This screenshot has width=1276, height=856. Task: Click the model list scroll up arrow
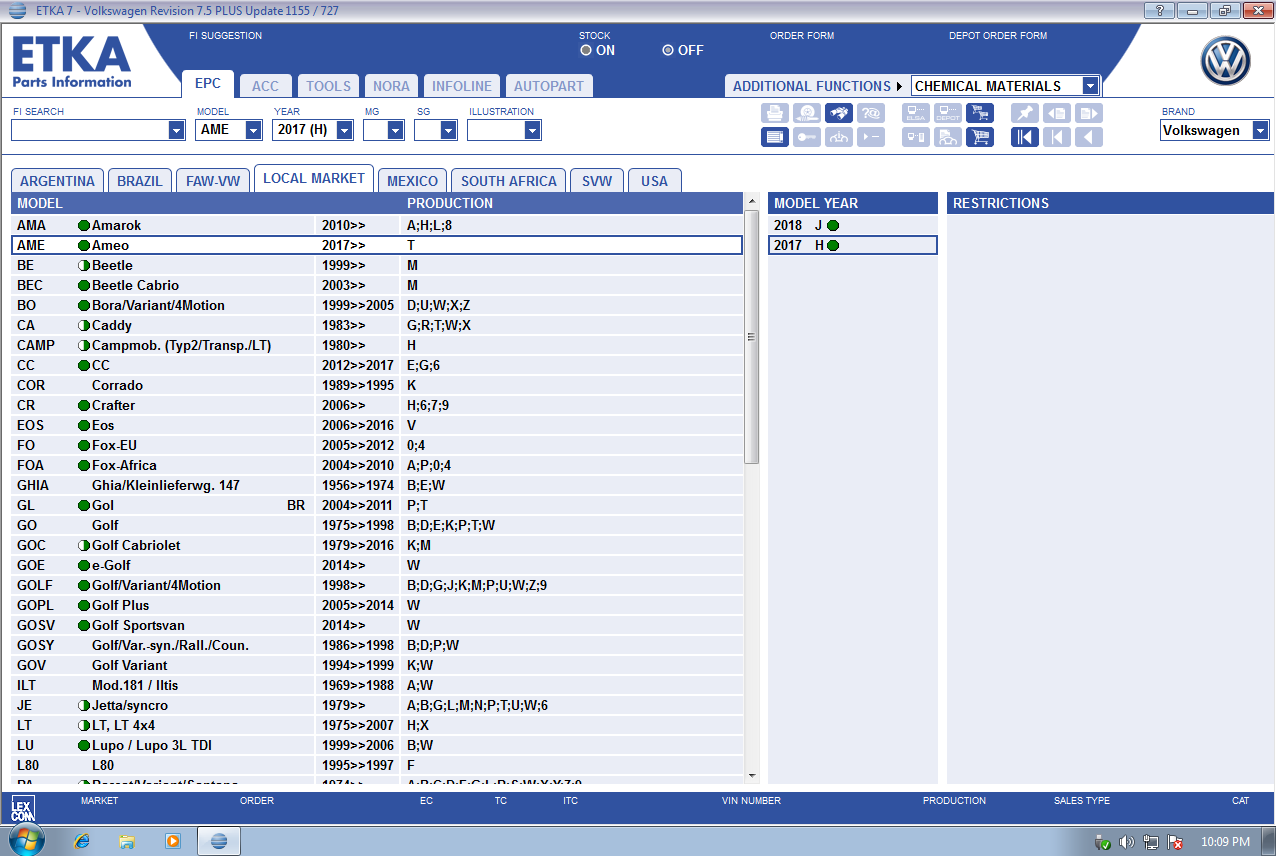coord(752,203)
